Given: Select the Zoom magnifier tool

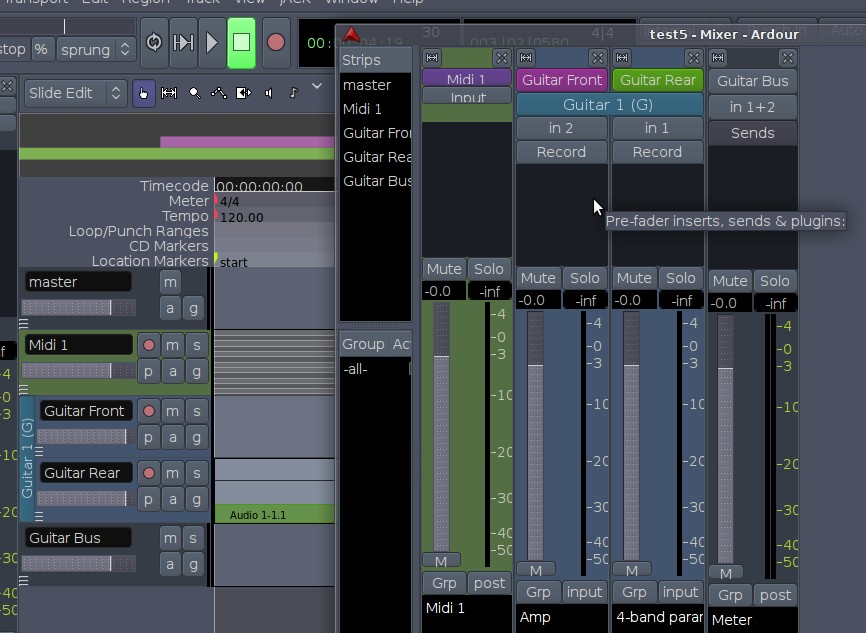Looking at the screenshot, I should coord(194,93).
